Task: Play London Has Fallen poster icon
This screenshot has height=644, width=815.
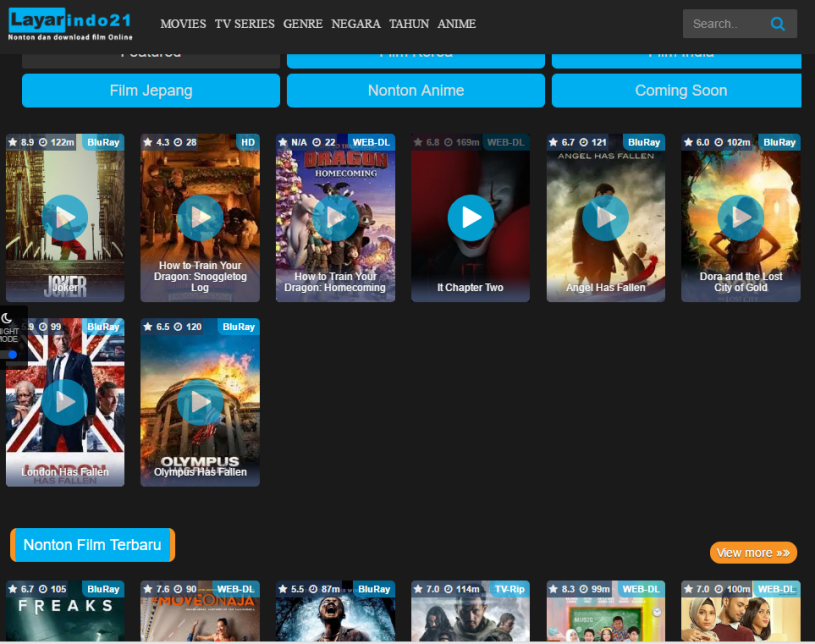Action: (65, 402)
